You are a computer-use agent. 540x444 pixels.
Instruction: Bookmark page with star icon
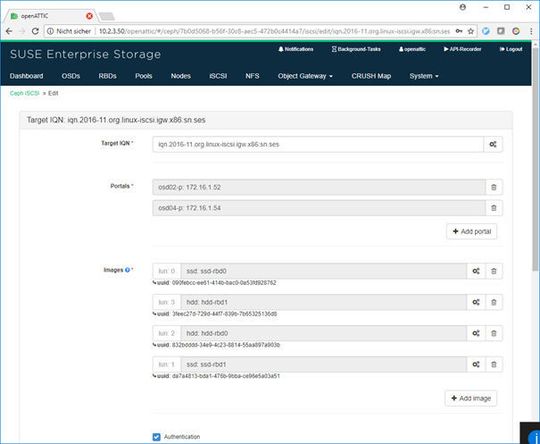(x=470, y=31)
